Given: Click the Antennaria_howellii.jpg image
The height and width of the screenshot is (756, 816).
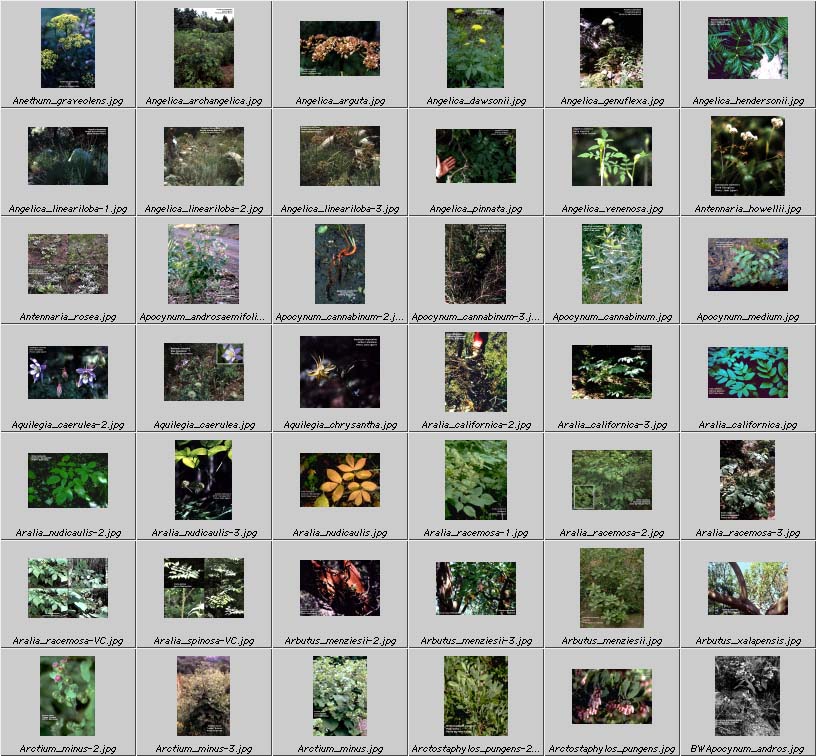Looking at the screenshot, I should tap(747, 156).
